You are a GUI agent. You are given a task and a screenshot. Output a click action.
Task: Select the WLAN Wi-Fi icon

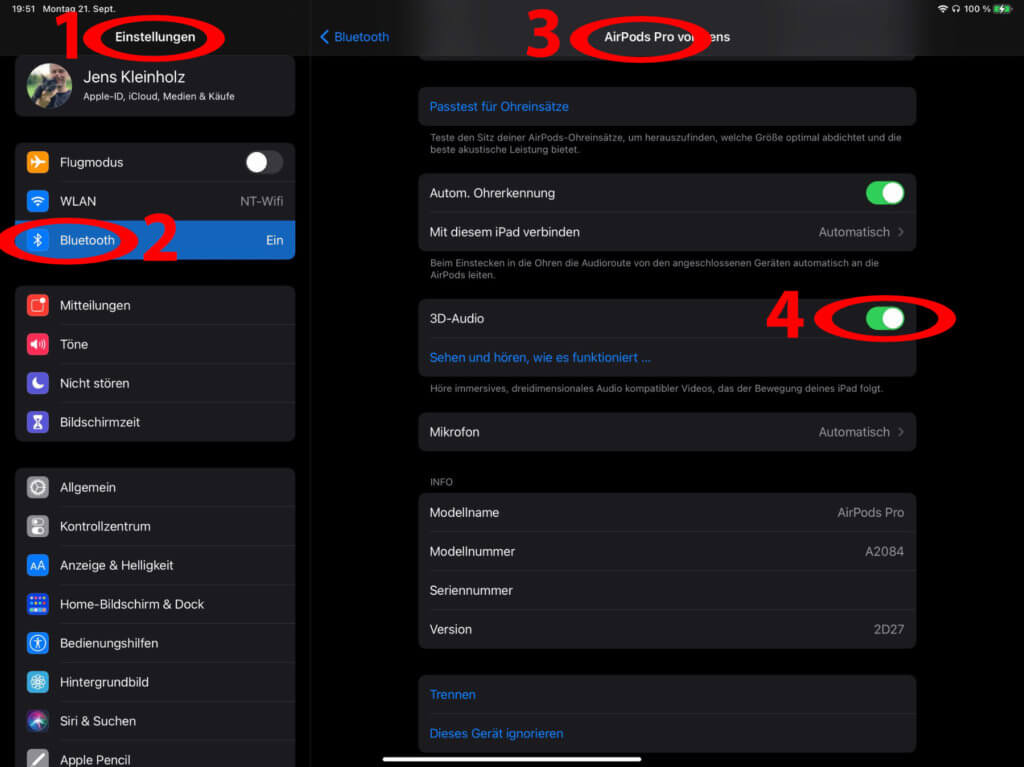[38, 201]
